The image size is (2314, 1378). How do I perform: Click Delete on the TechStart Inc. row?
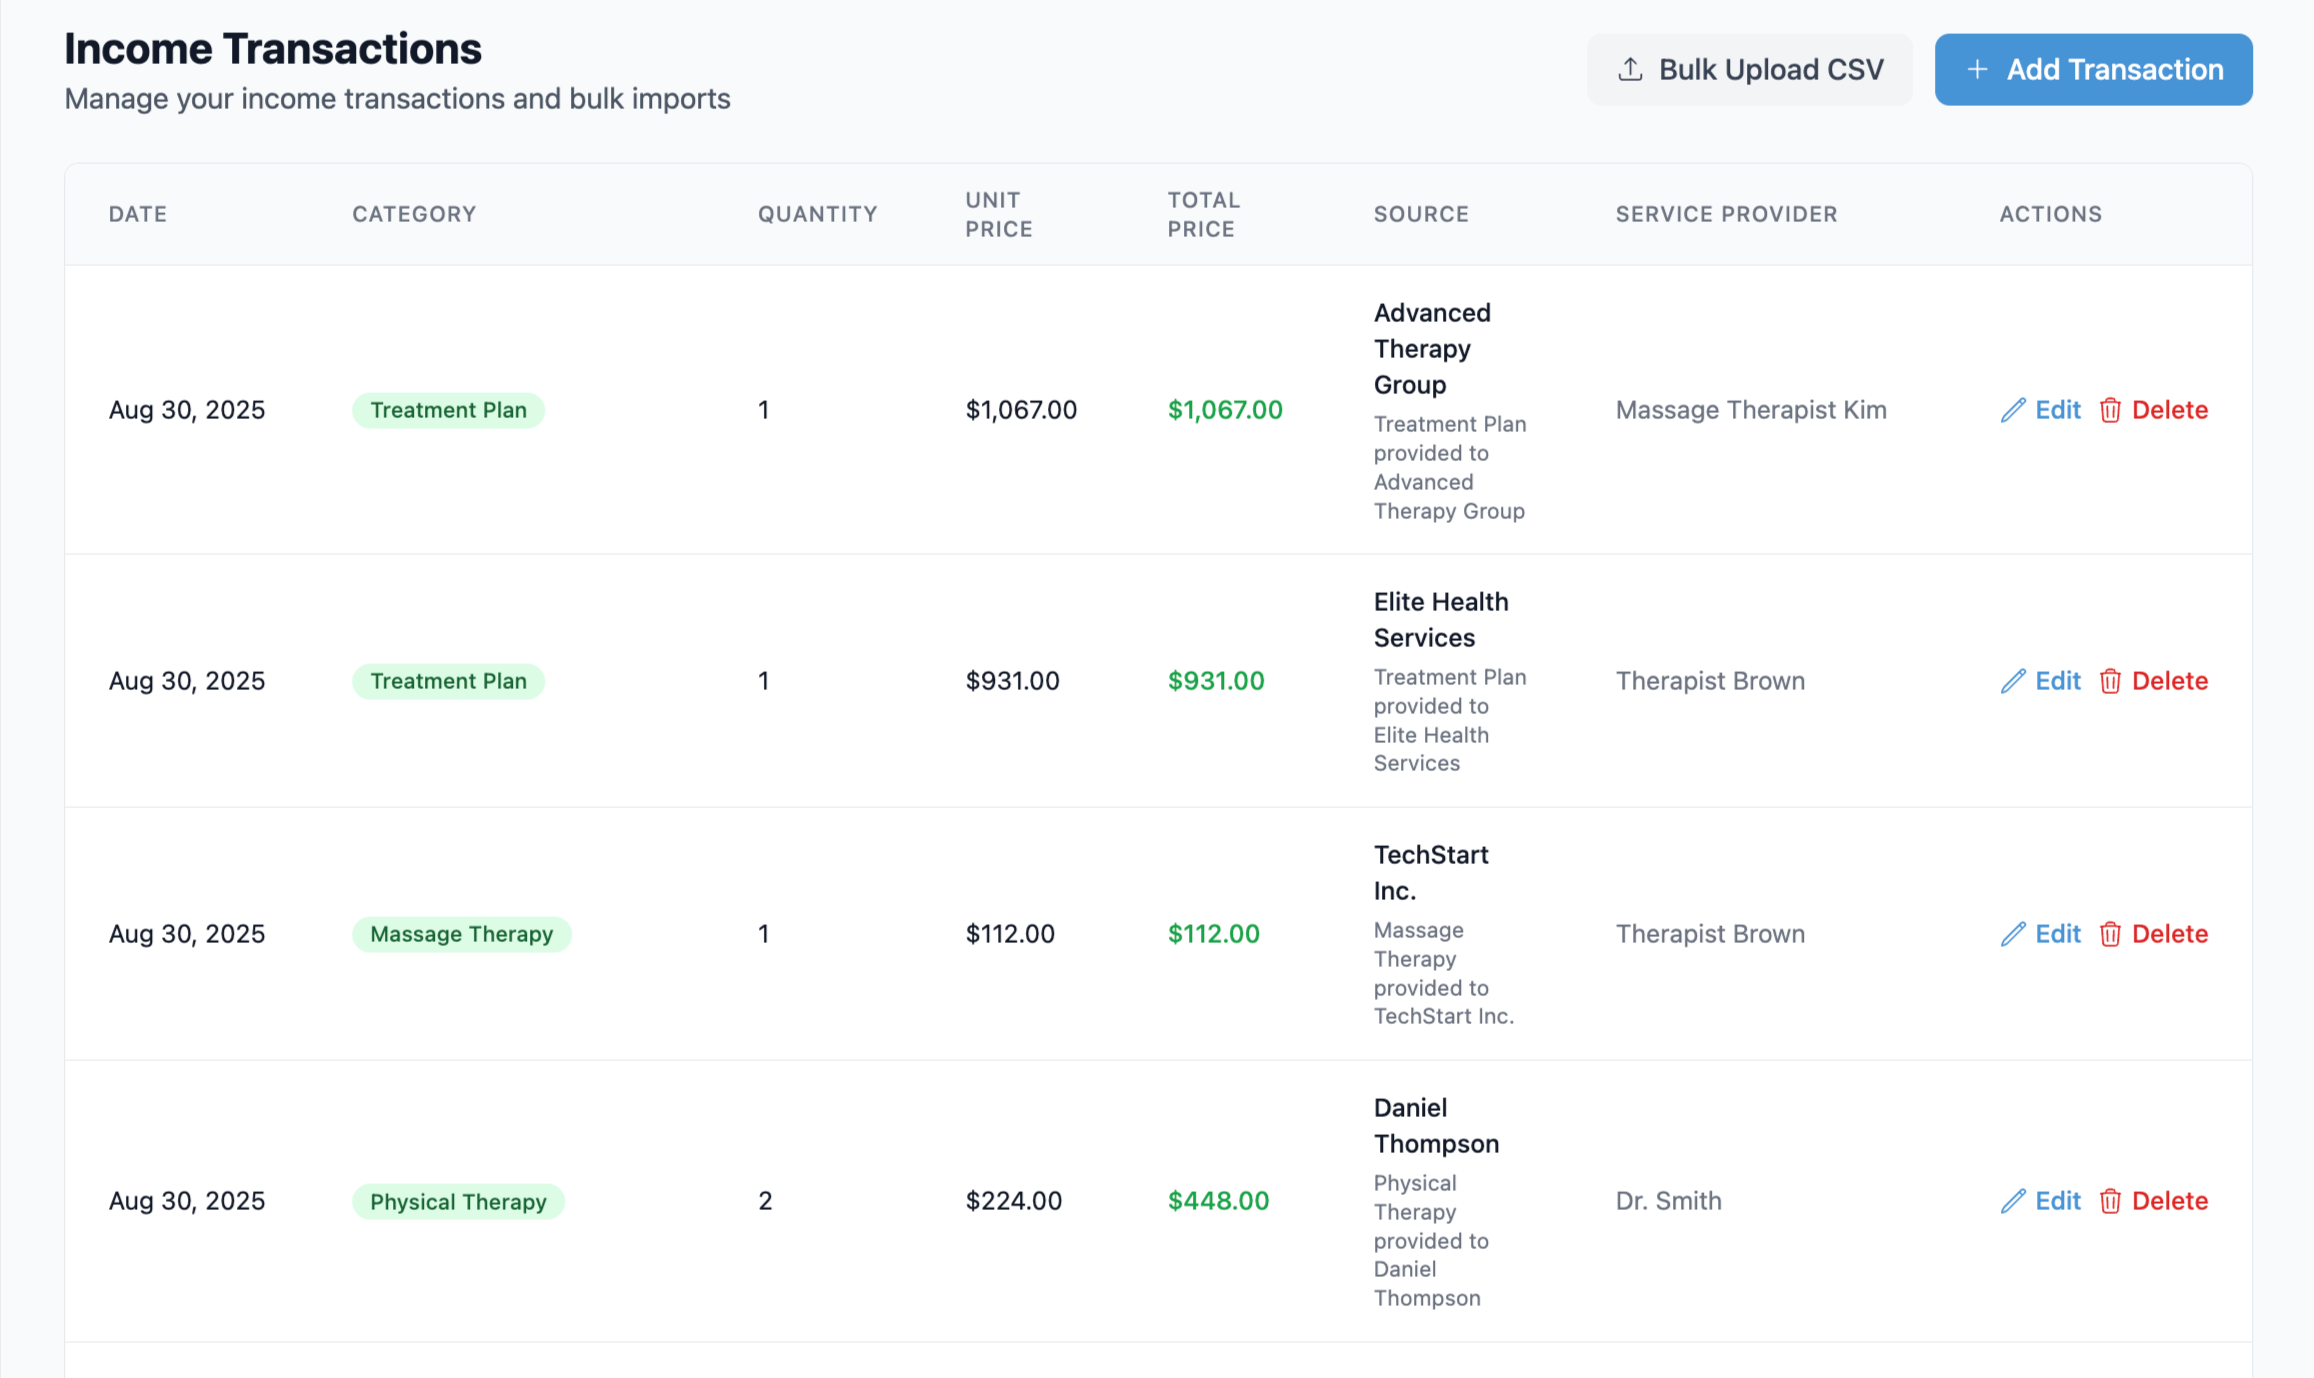2170,934
